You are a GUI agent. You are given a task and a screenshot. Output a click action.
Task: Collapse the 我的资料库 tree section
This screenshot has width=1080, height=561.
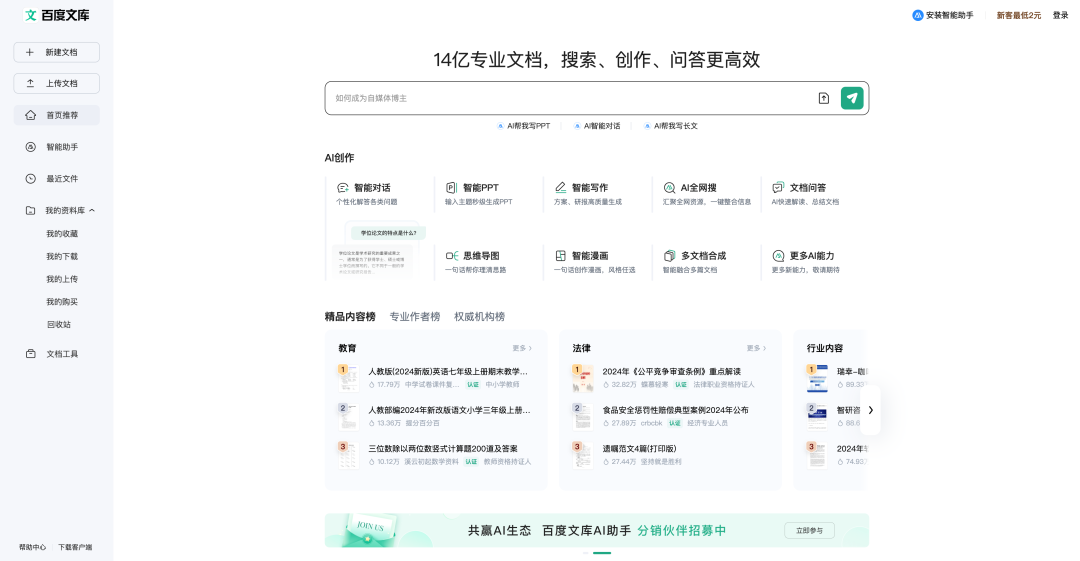(x=92, y=210)
